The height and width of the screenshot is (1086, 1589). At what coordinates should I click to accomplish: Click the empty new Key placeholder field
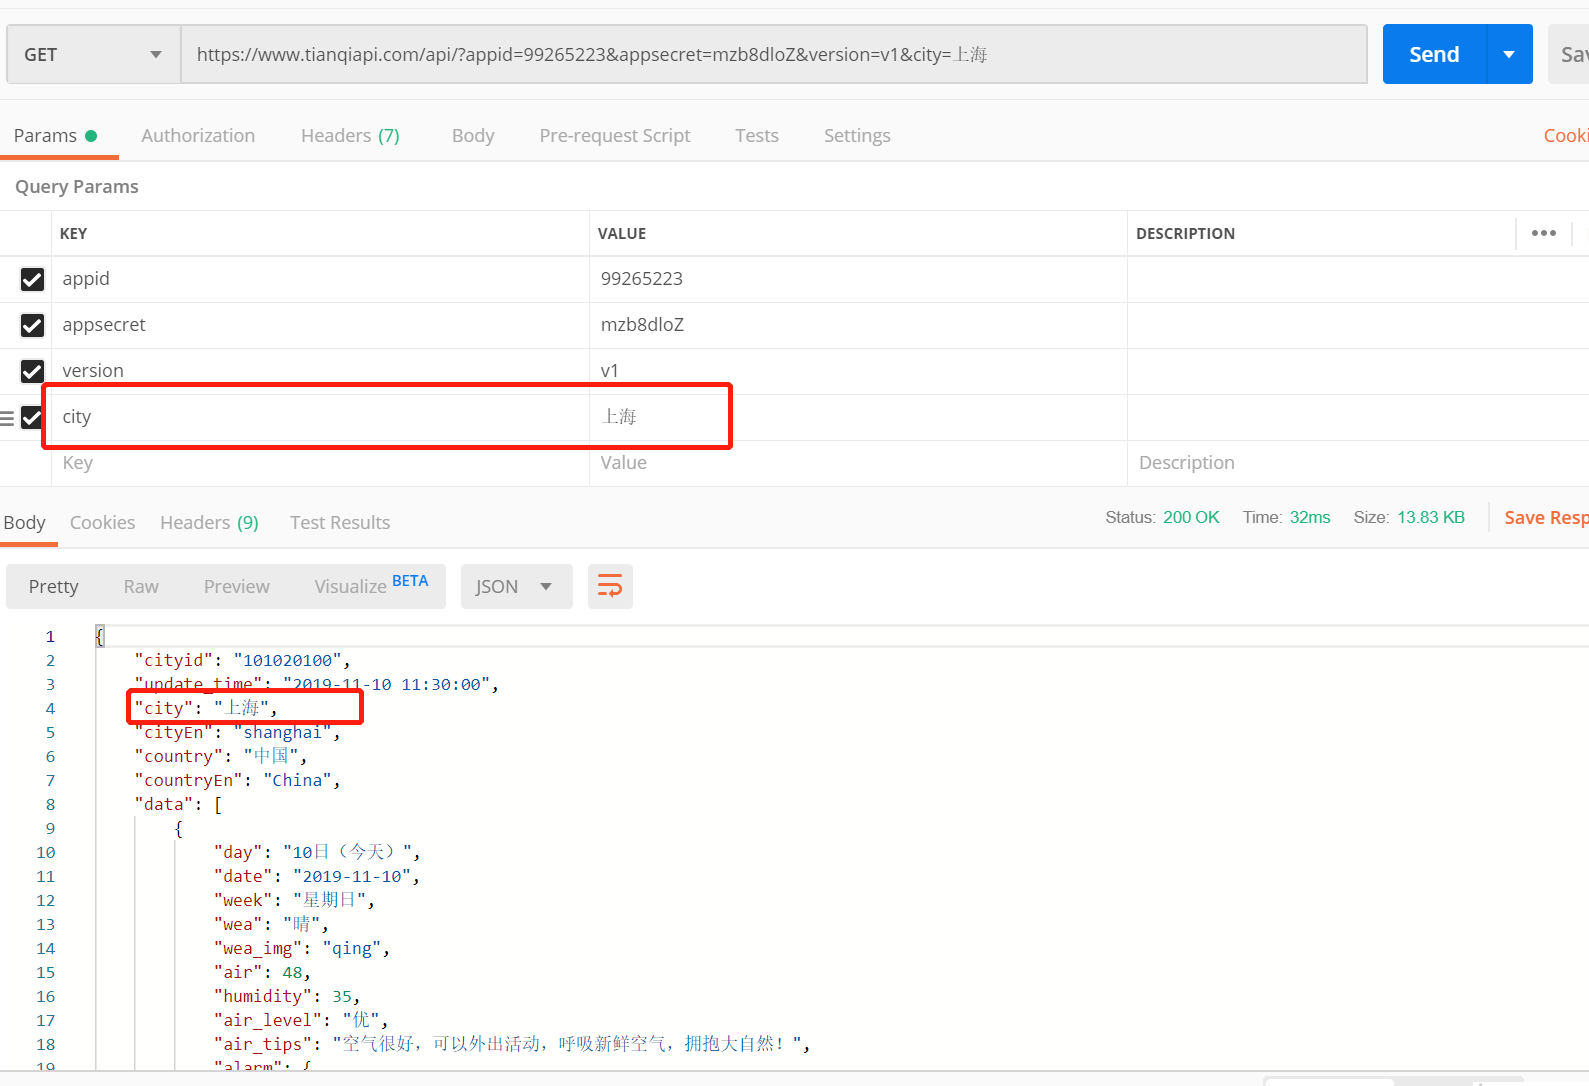[320, 463]
